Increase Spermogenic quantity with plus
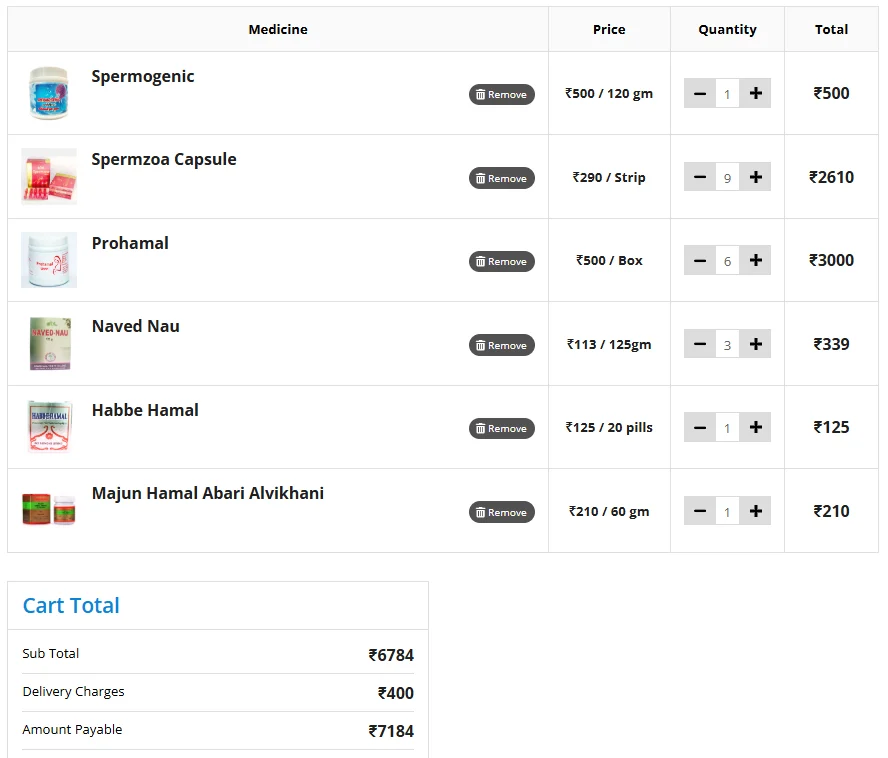 coord(755,93)
